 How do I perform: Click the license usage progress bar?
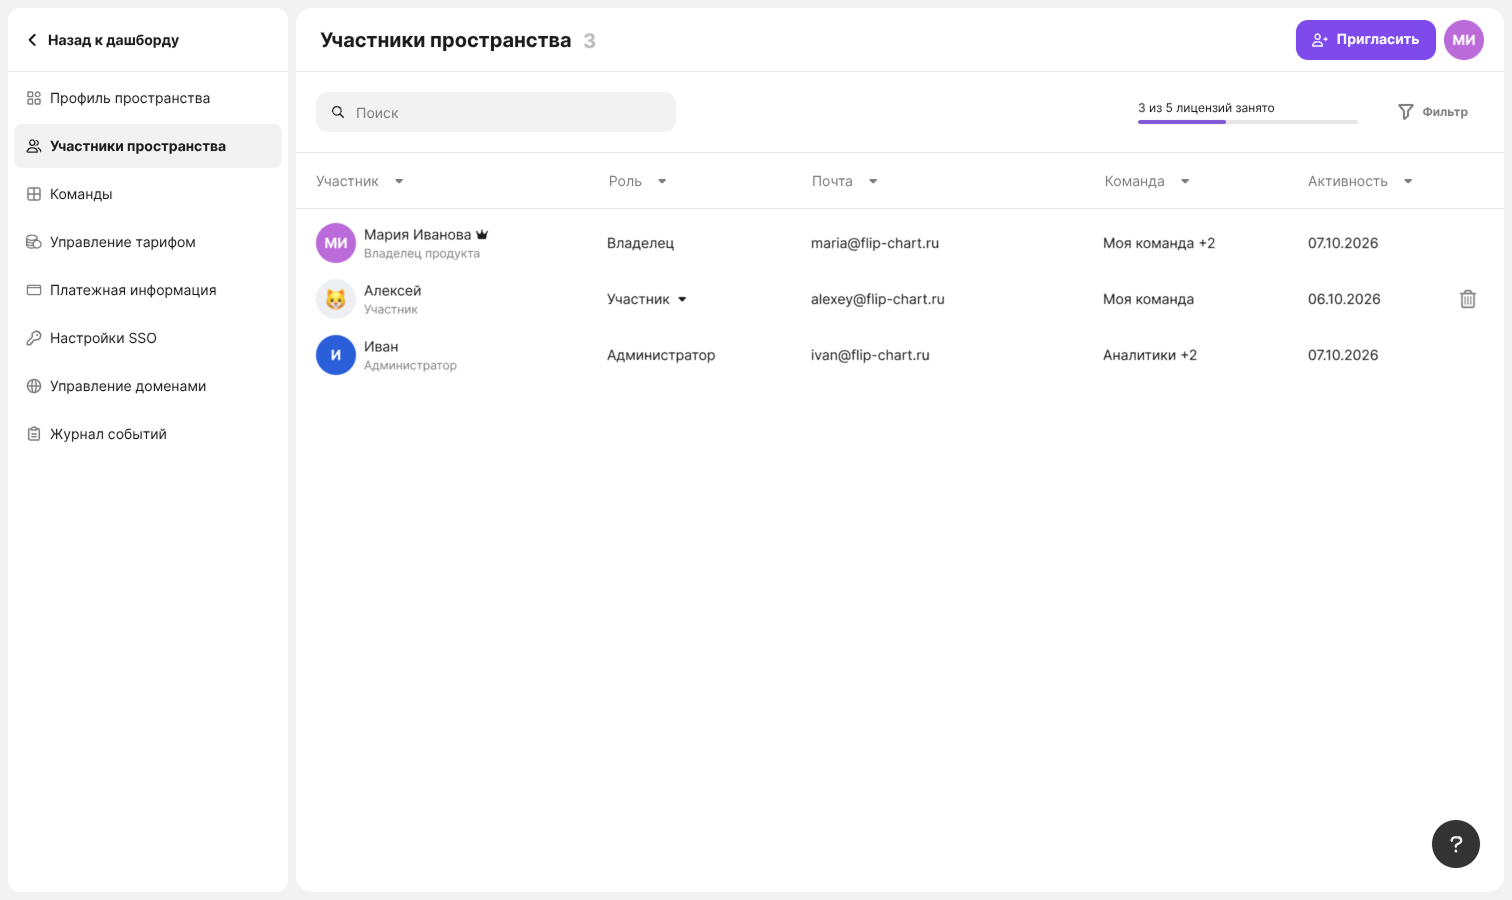tap(1248, 121)
